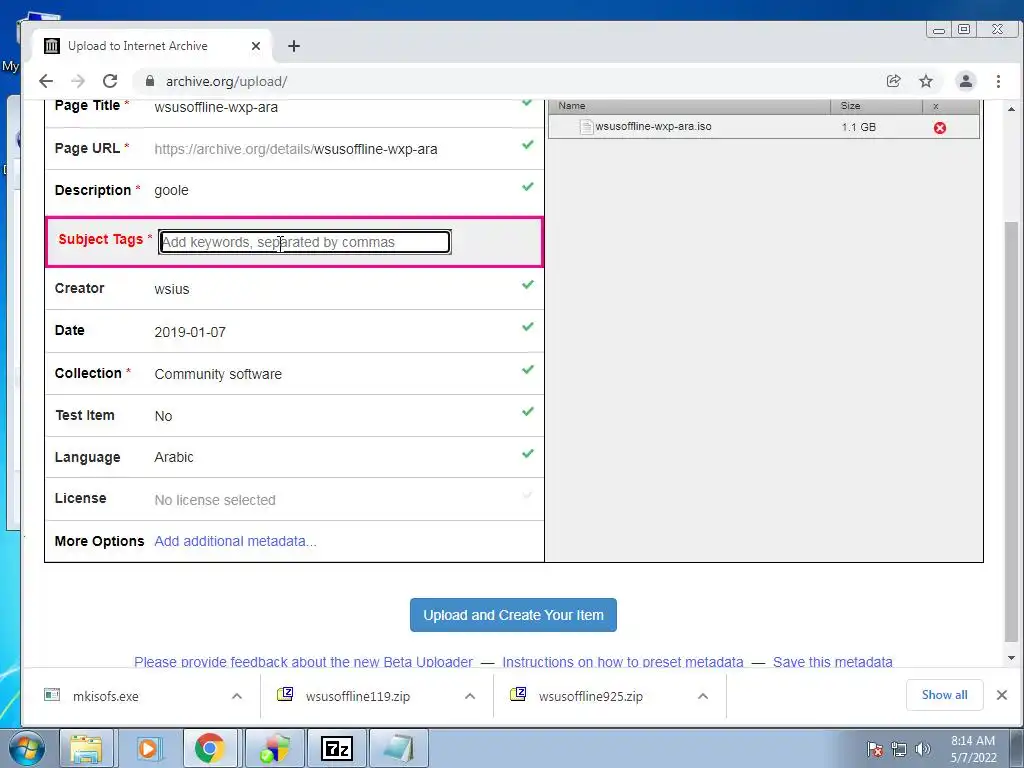
Task: Click the 1.1 GB file size cell
Action: point(859,127)
